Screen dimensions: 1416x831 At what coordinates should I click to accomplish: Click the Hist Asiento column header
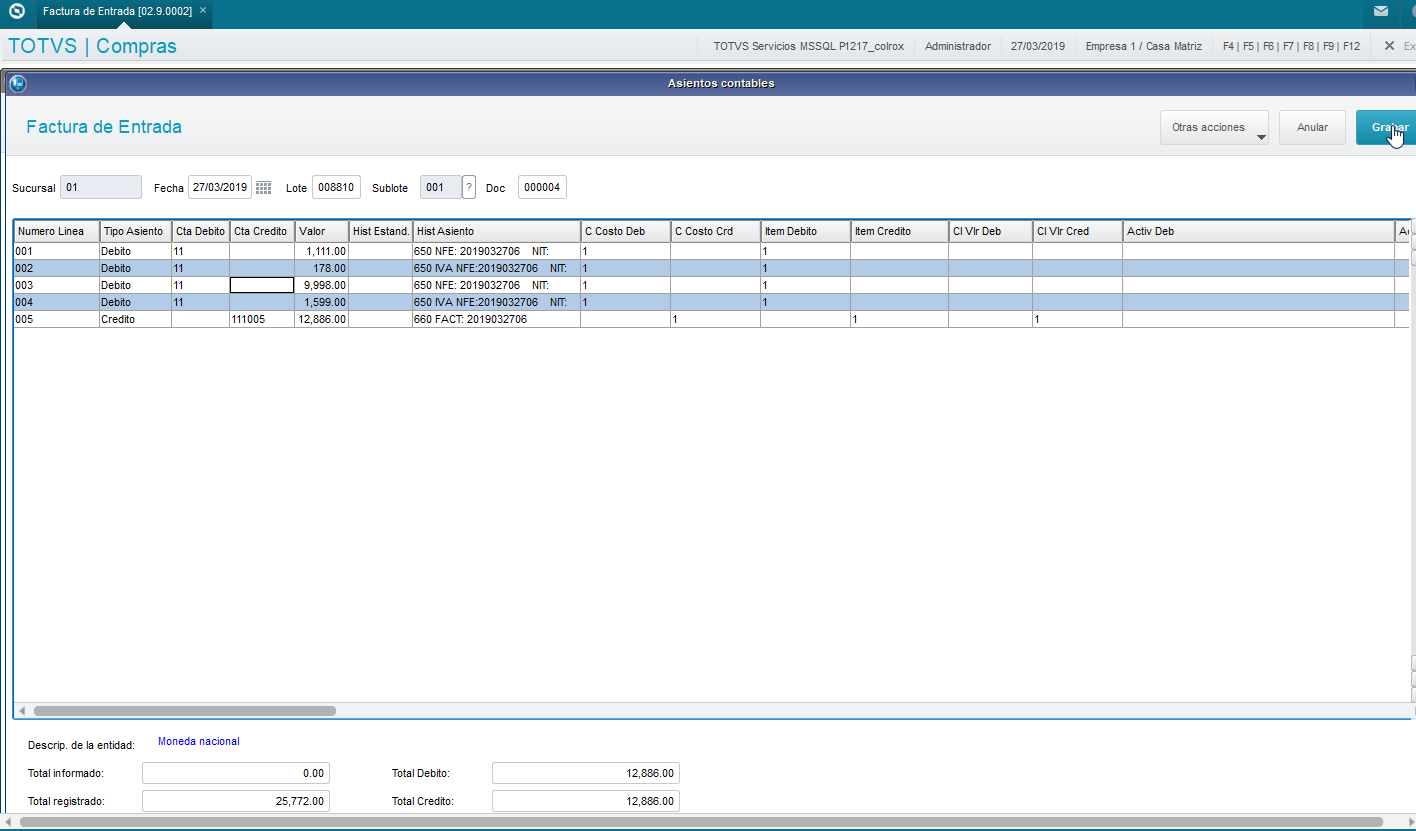pos(497,231)
